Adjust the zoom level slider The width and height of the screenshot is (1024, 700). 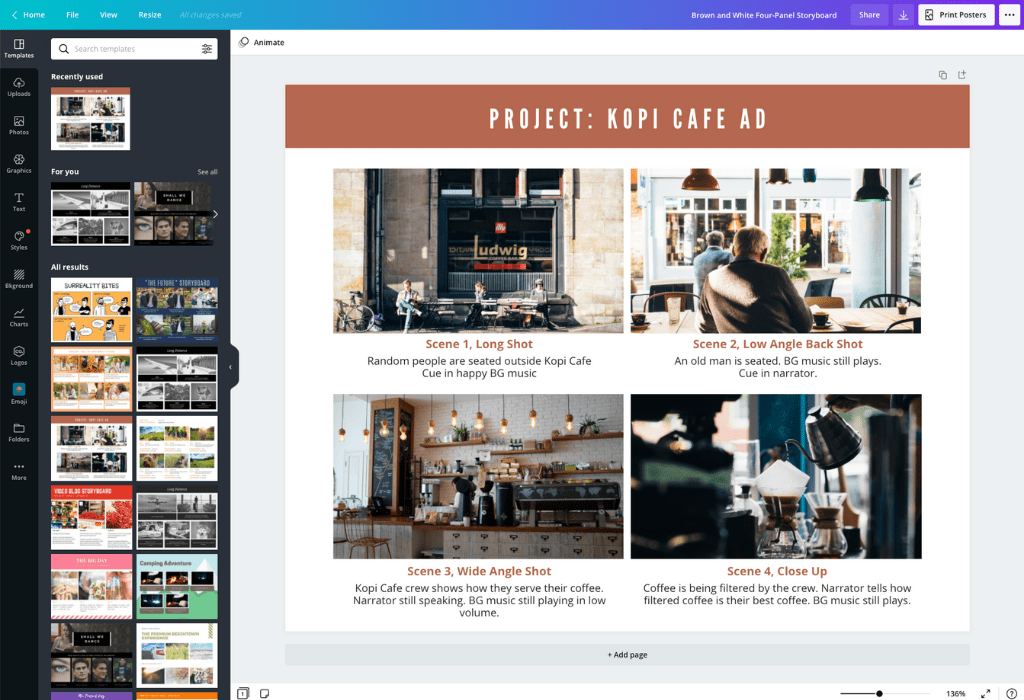(x=880, y=691)
